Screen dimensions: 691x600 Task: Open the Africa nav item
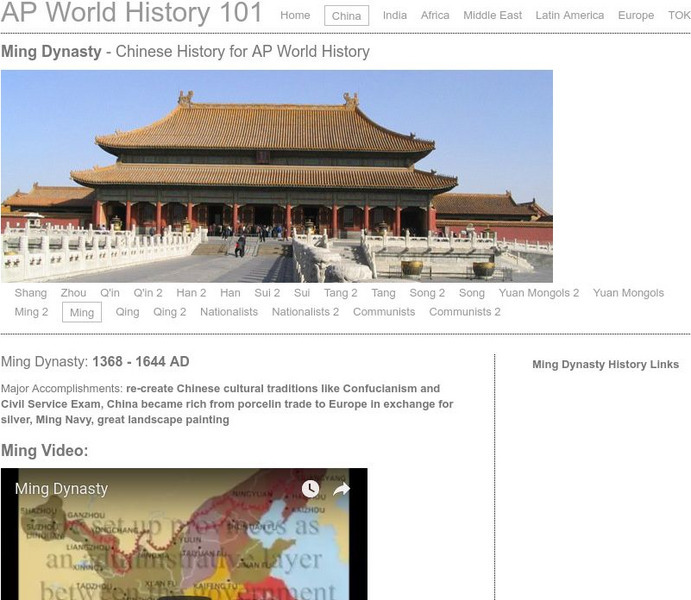(435, 15)
